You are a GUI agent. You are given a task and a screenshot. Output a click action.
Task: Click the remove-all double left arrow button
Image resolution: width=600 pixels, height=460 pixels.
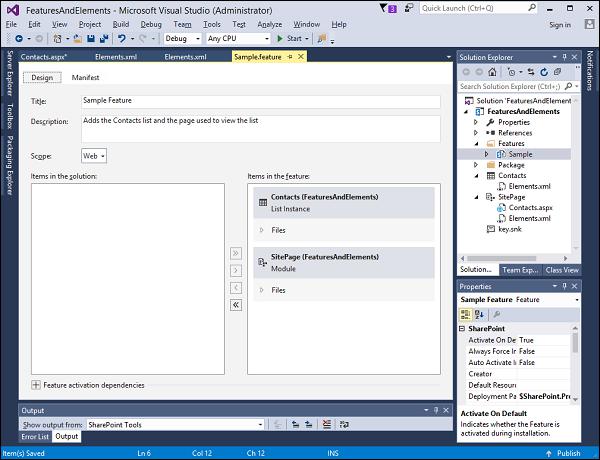[x=236, y=305]
